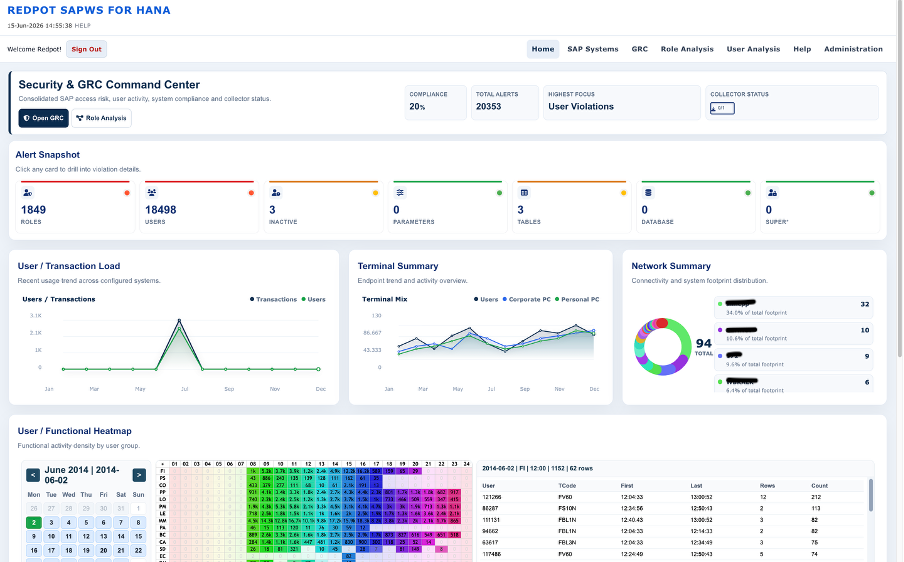Screen dimensions: 904x562
Task: Click the Roles alert card user icon
Action: pos(28,193)
